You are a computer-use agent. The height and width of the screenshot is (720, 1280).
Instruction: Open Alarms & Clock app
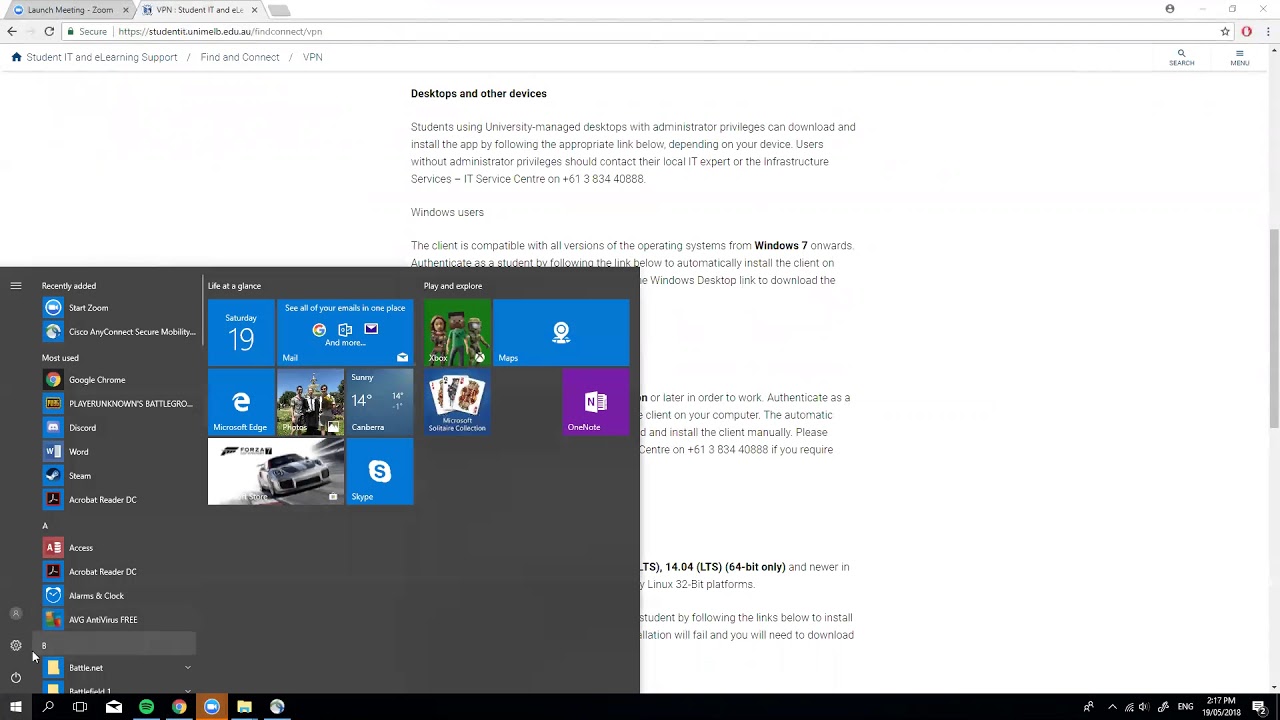(x=118, y=596)
